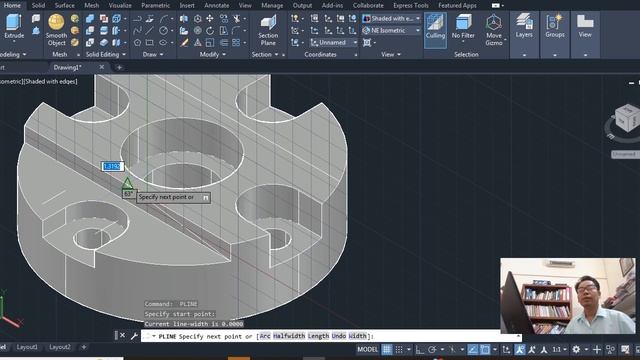The width and height of the screenshot is (640, 360).
Task: Click the solid Union icon
Action: (x=90, y=19)
